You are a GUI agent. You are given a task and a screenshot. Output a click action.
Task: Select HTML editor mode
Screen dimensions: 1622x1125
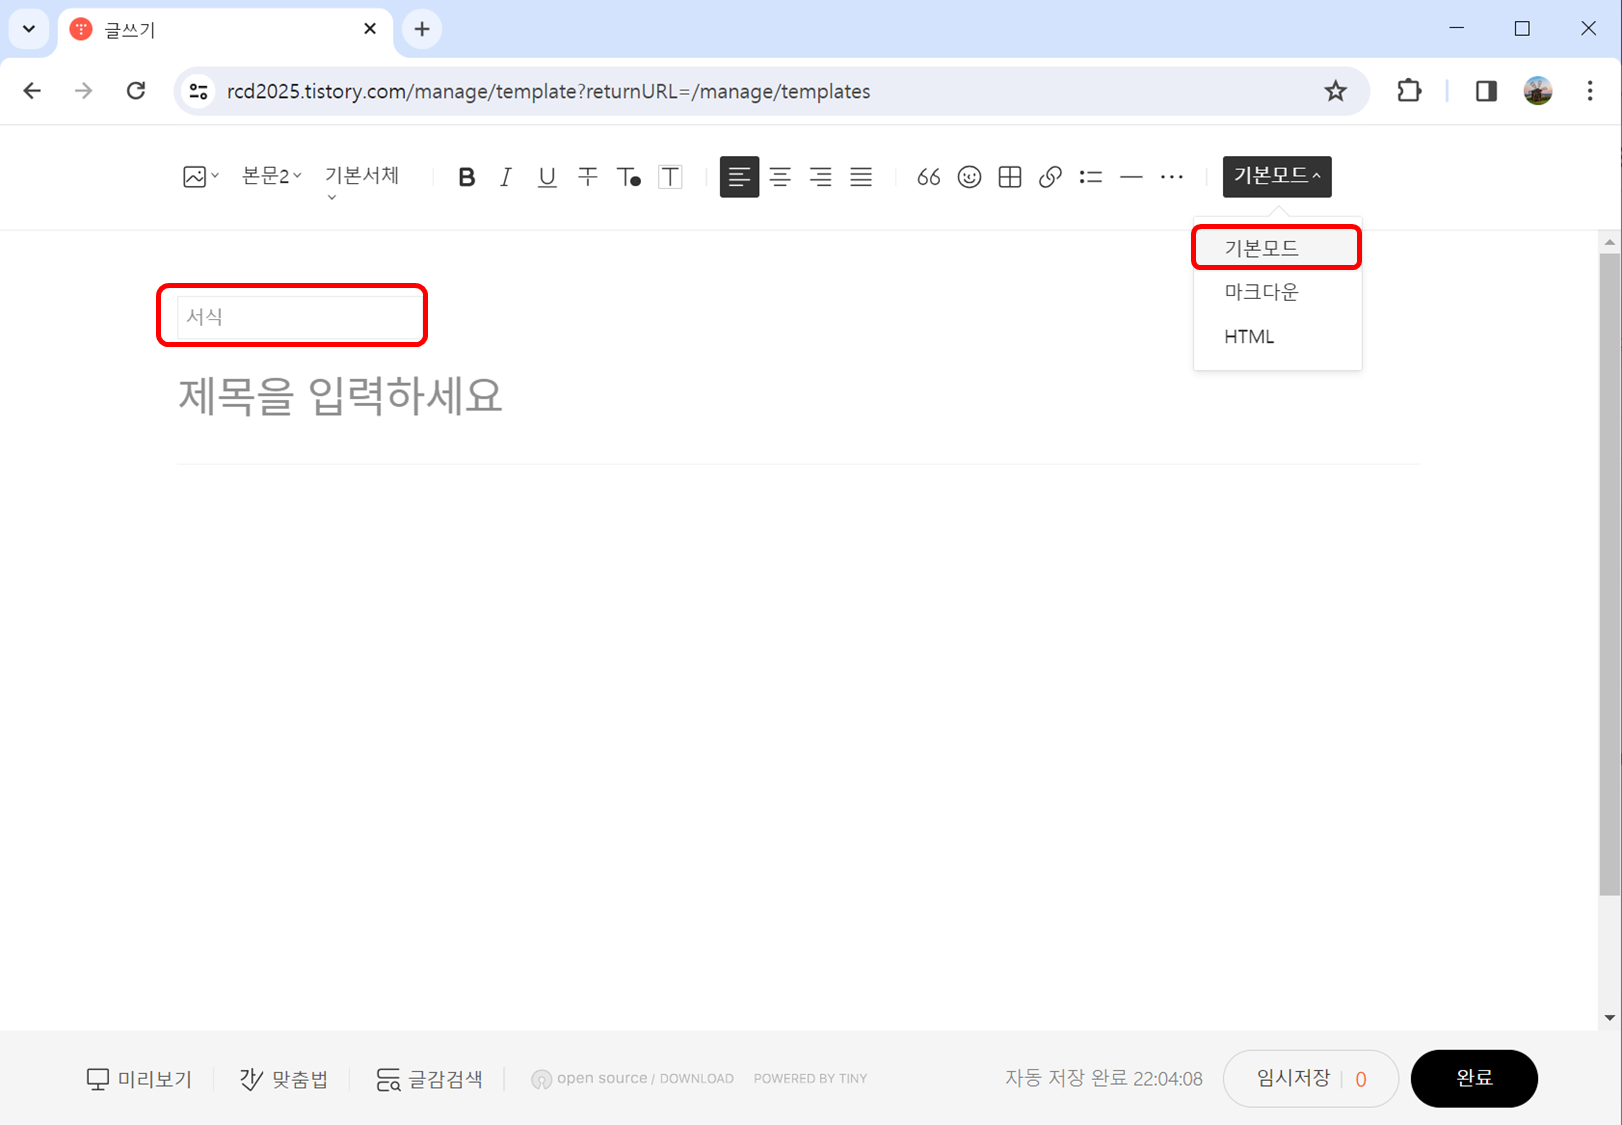click(1277, 337)
